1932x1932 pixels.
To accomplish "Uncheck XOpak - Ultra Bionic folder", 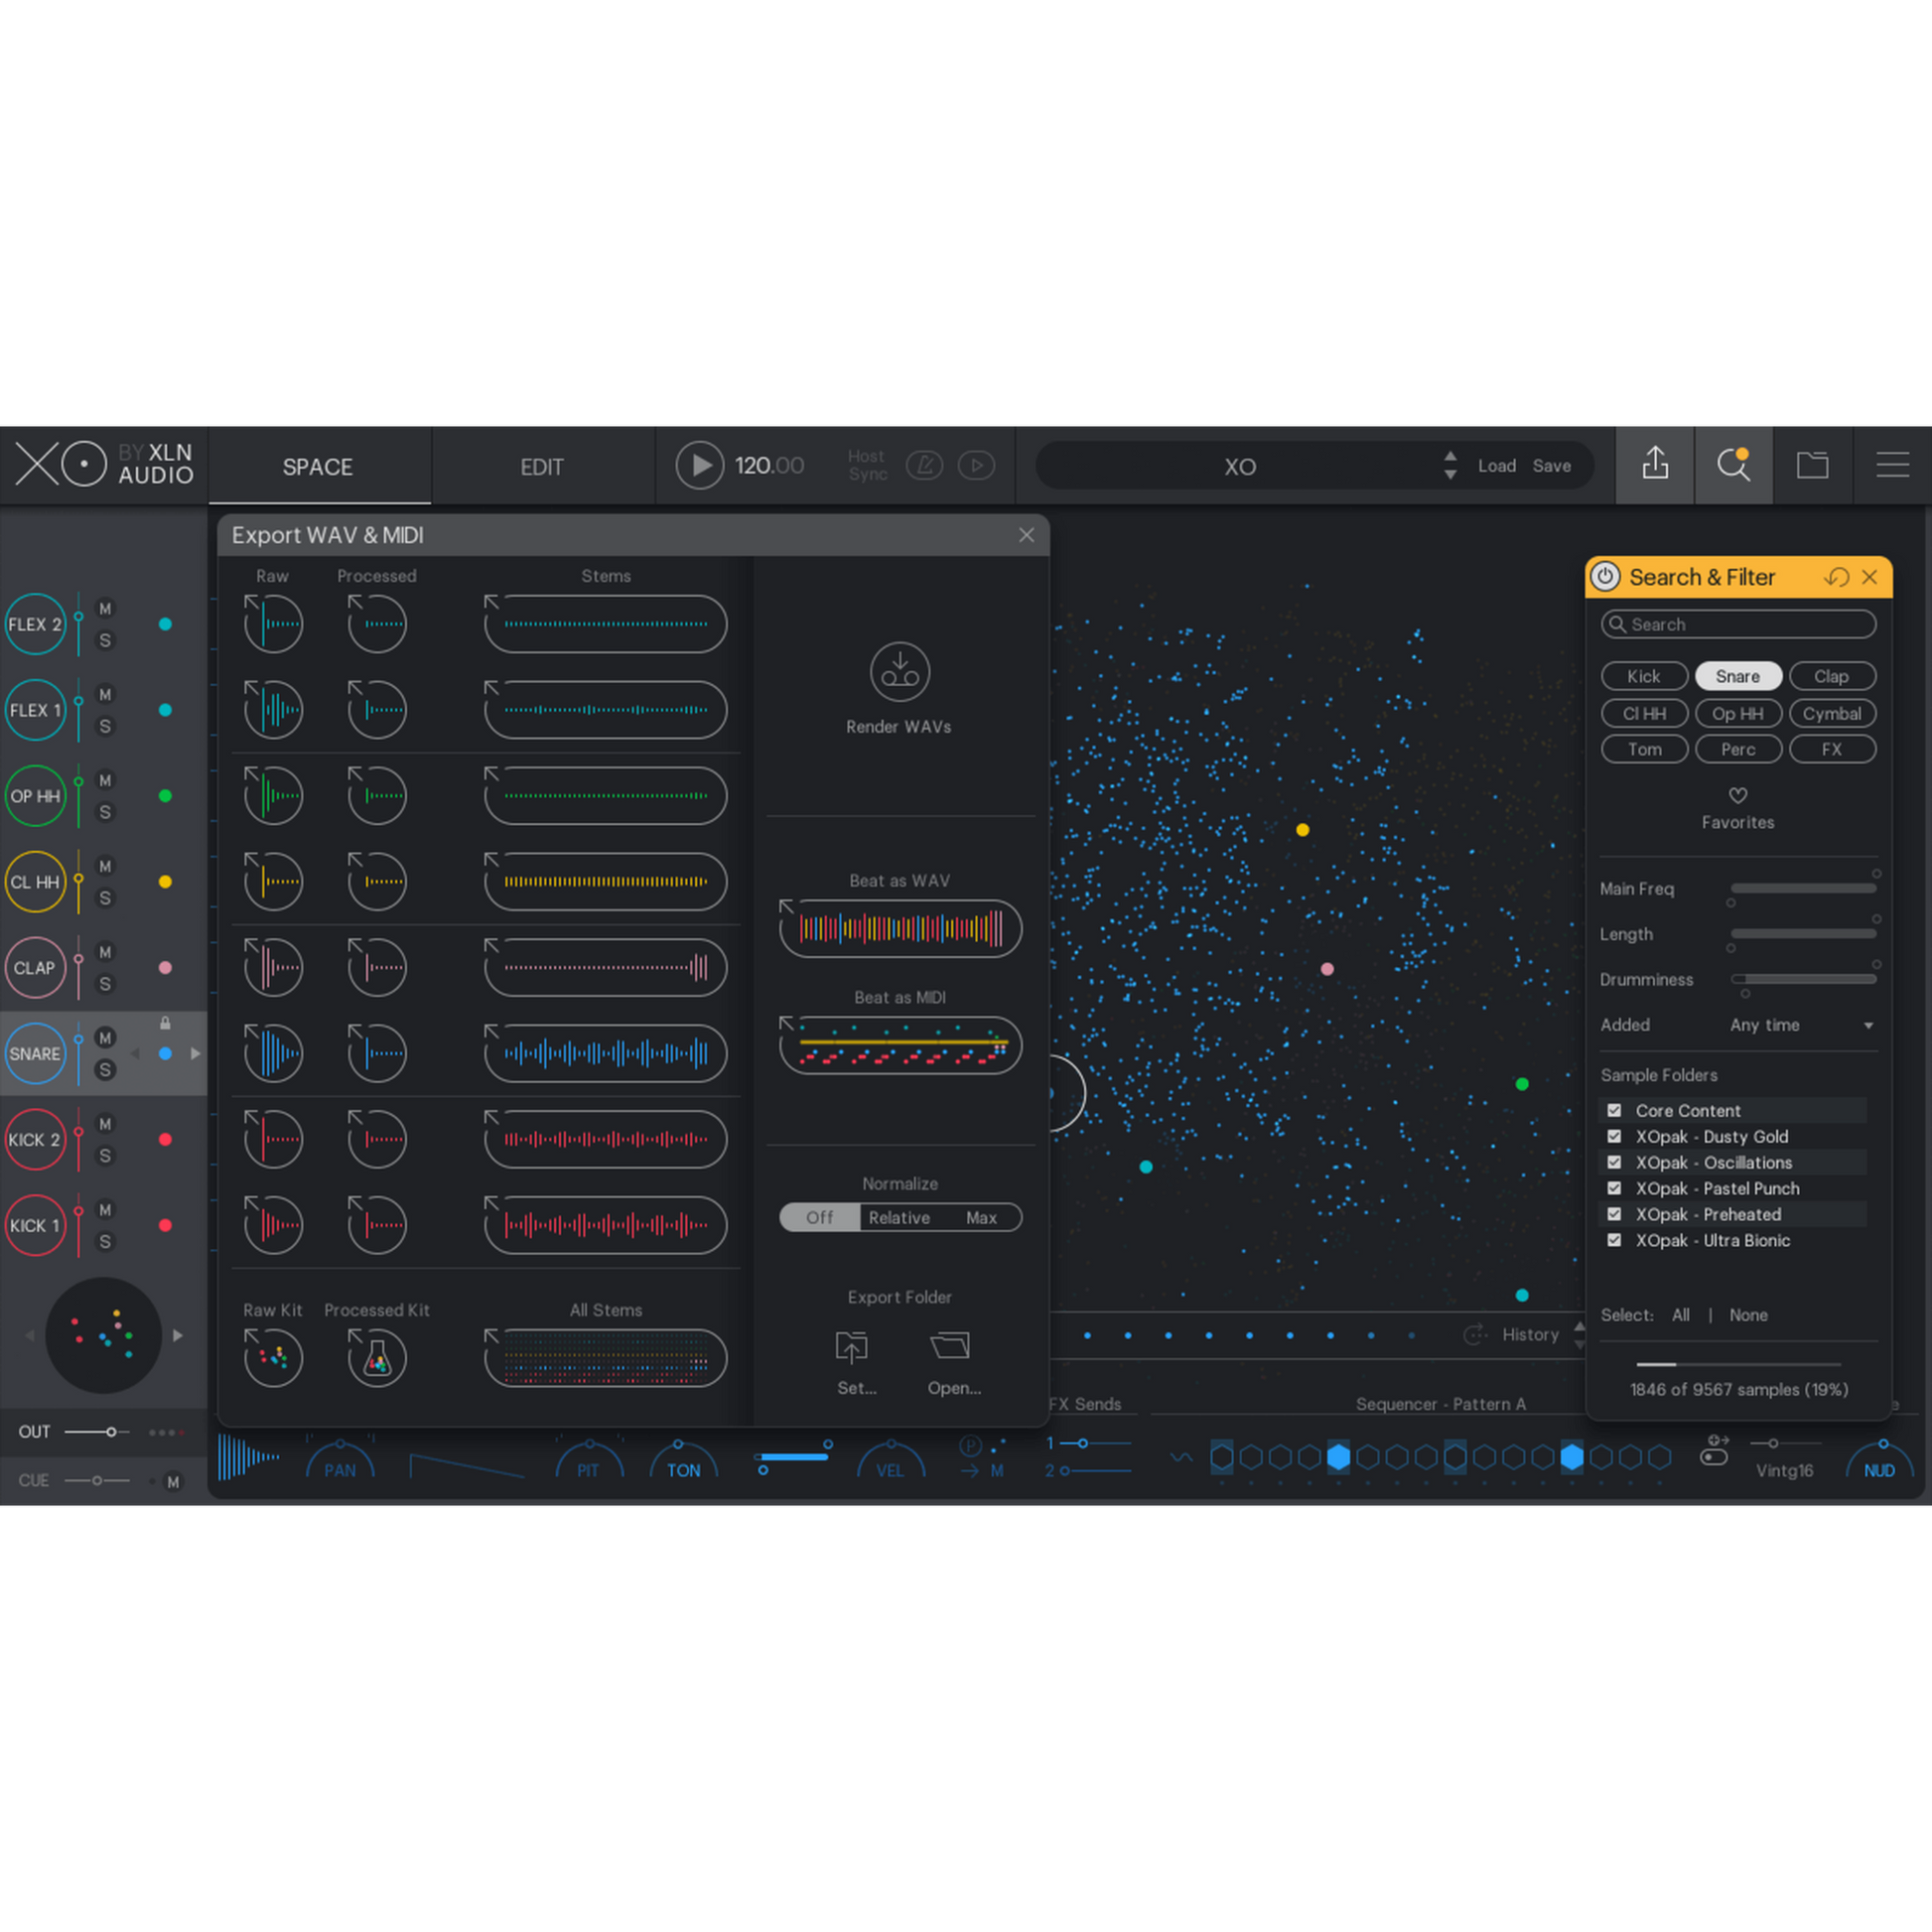I will coord(1614,1240).
